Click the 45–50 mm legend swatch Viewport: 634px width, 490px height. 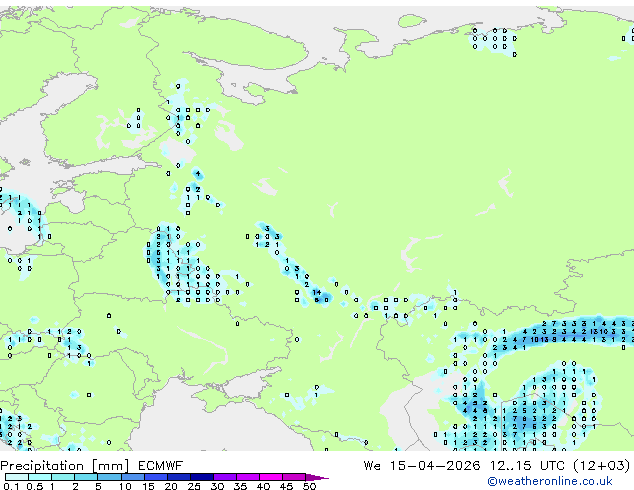tap(294, 477)
